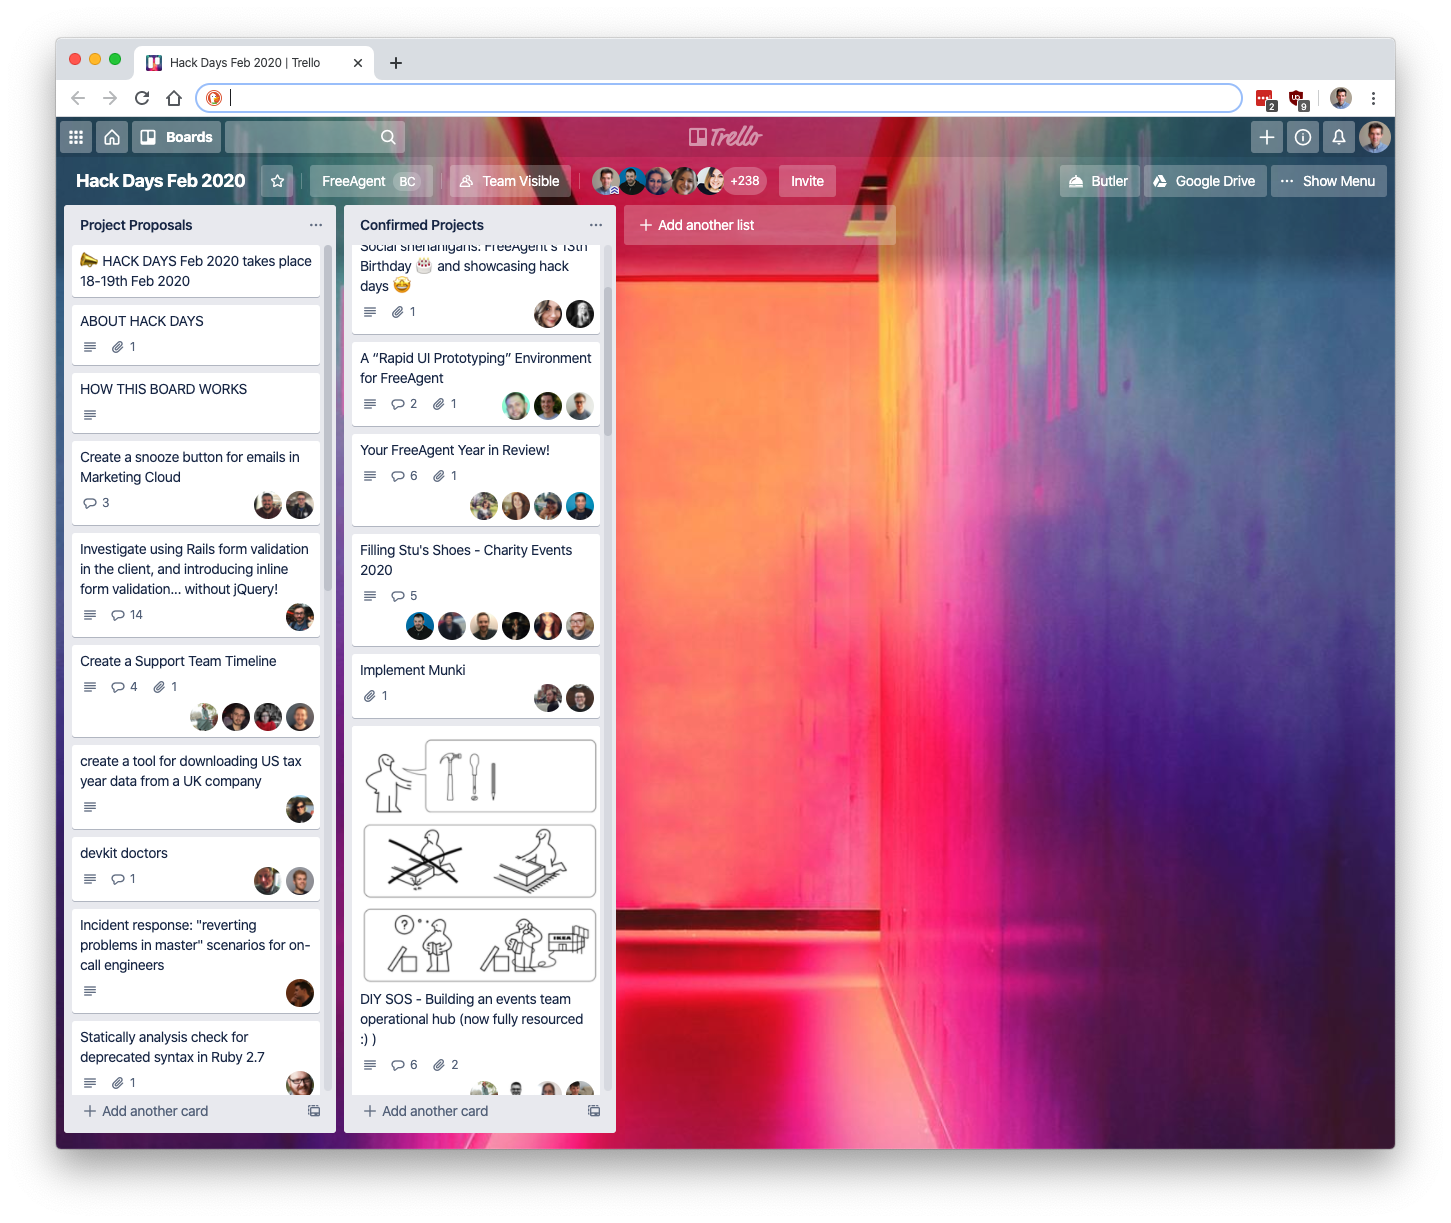Open Your FreeAgent Year in Review card
Viewport: 1451px width, 1223px height.
click(x=476, y=479)
